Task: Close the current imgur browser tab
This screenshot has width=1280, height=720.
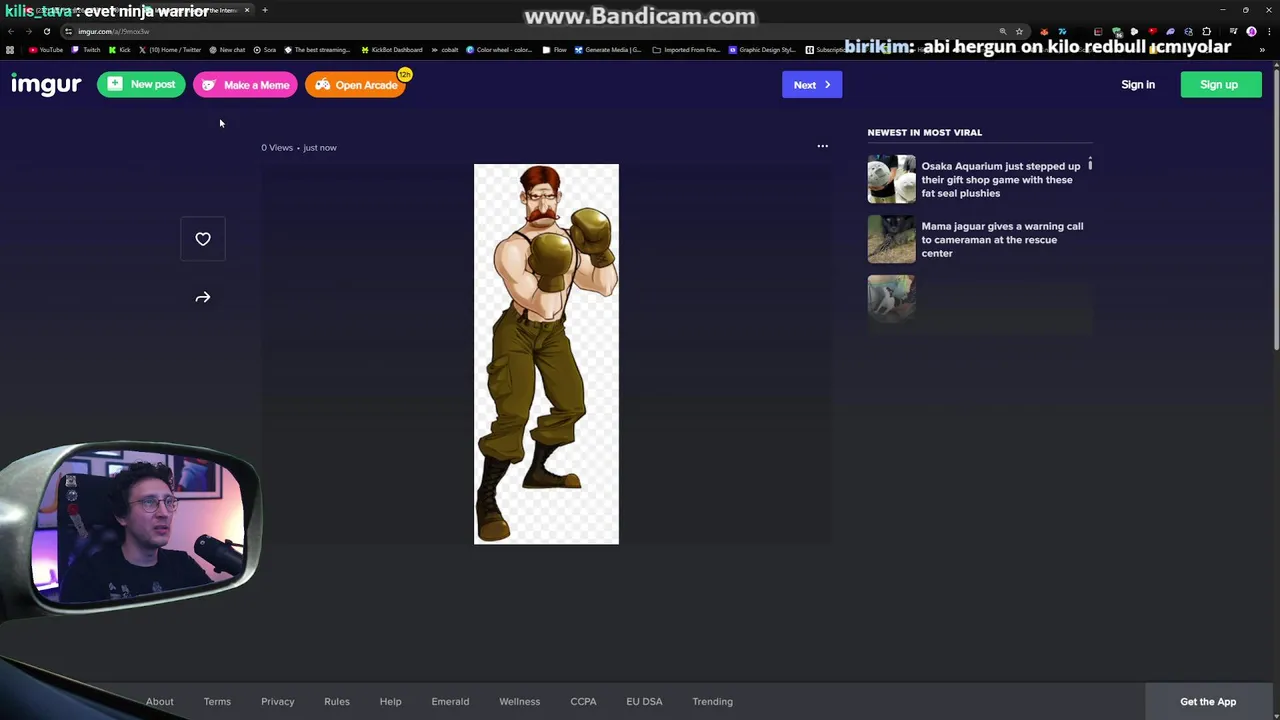Action: coord(247,10)
